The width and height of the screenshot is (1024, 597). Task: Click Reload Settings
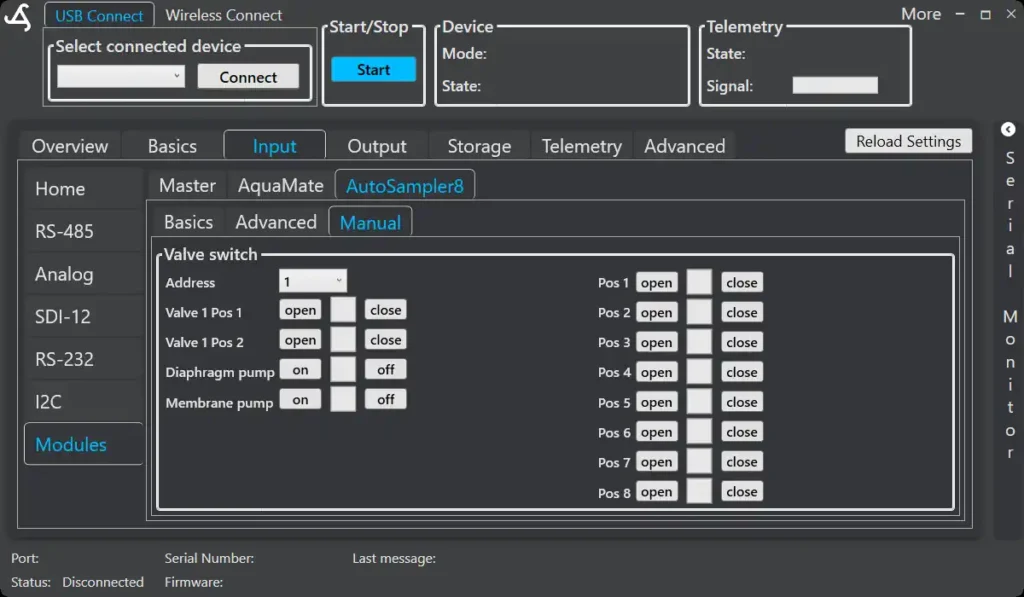[x=908, y=141]
